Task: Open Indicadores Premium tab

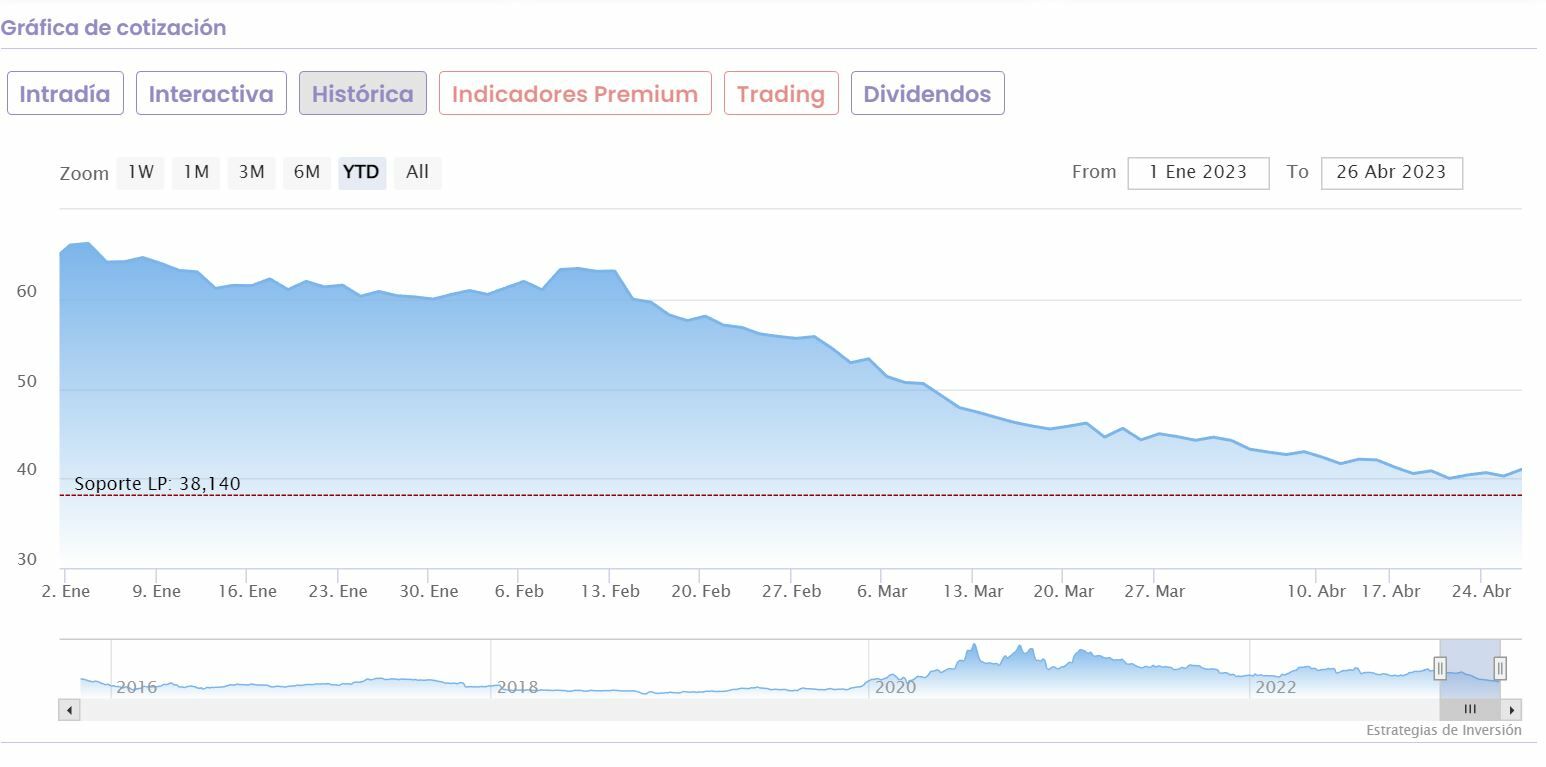Action: [x=575, y=94]
